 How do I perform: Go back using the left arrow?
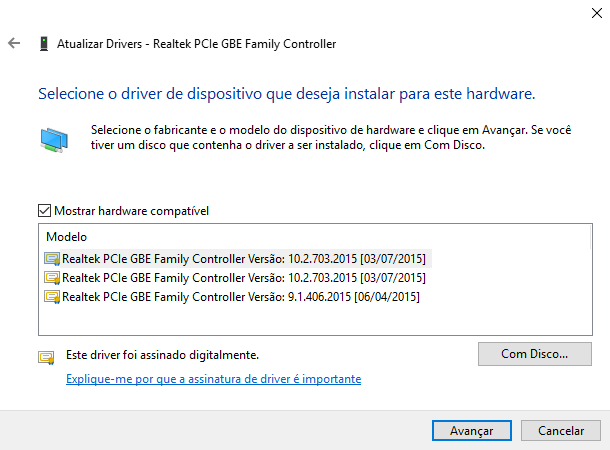point(14,43)
